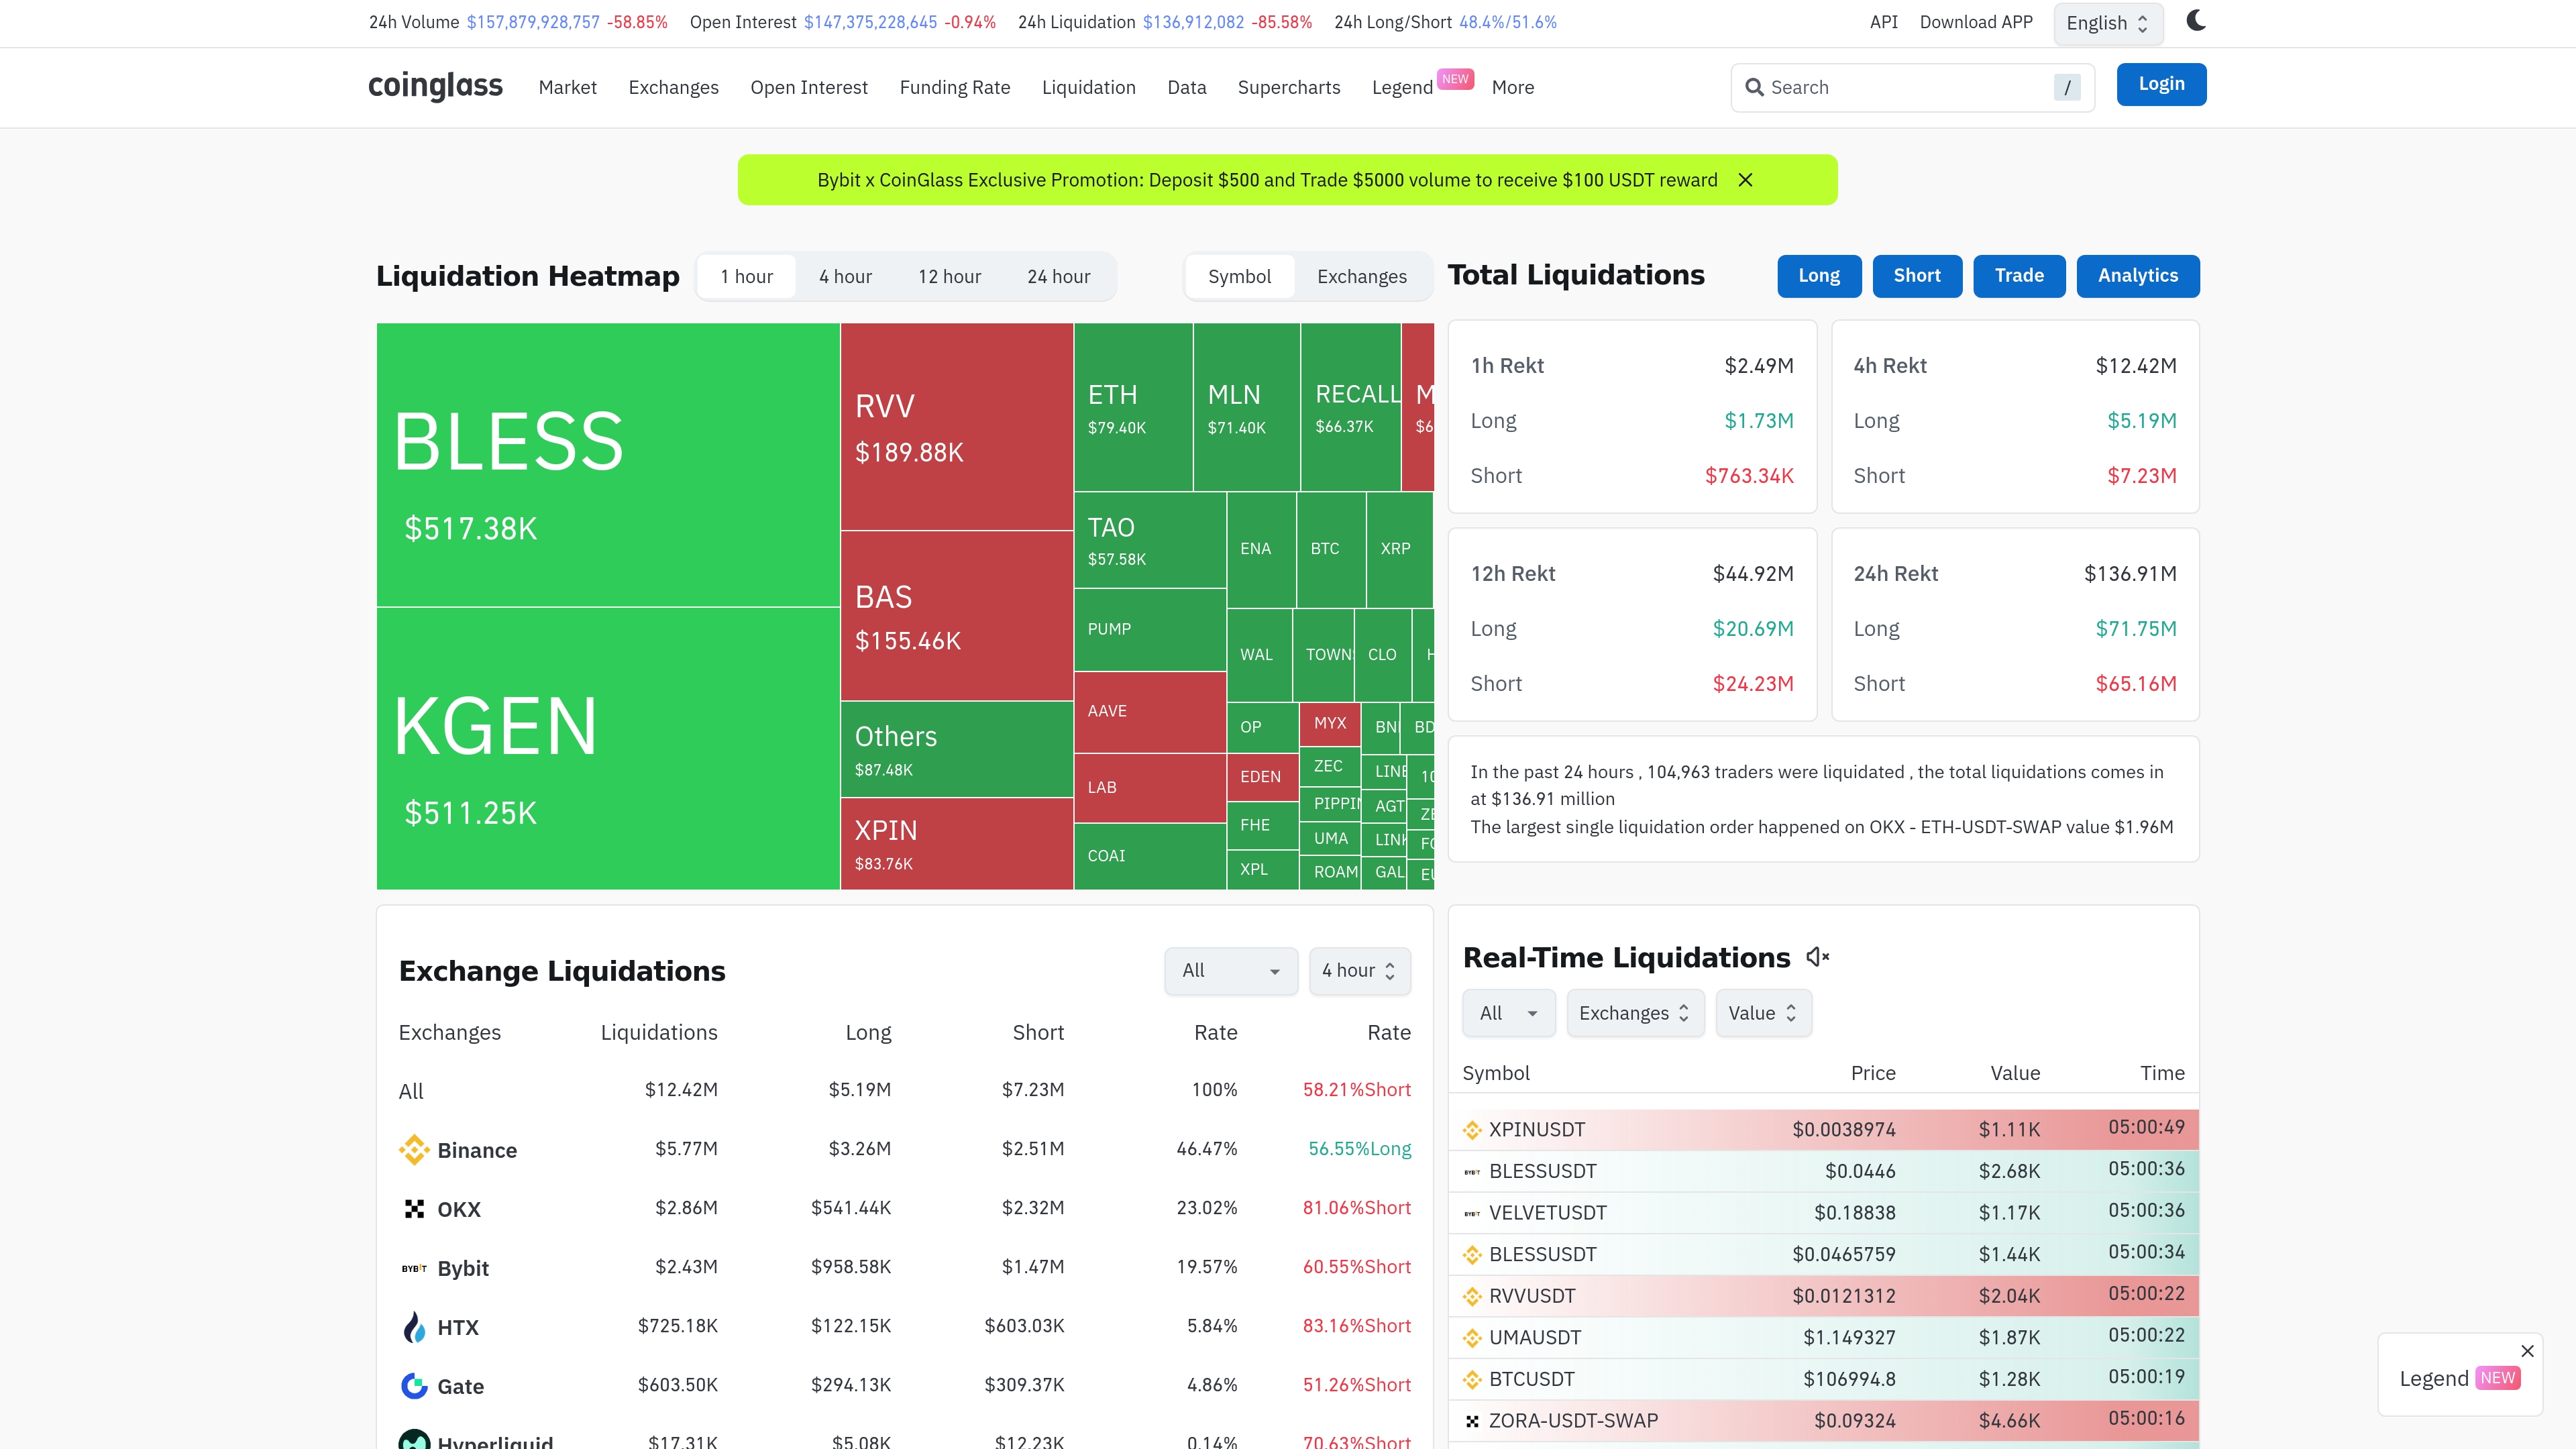Click the OKX exchange logo
The image size is (2576, 1449).
(x=413, y=1209)
